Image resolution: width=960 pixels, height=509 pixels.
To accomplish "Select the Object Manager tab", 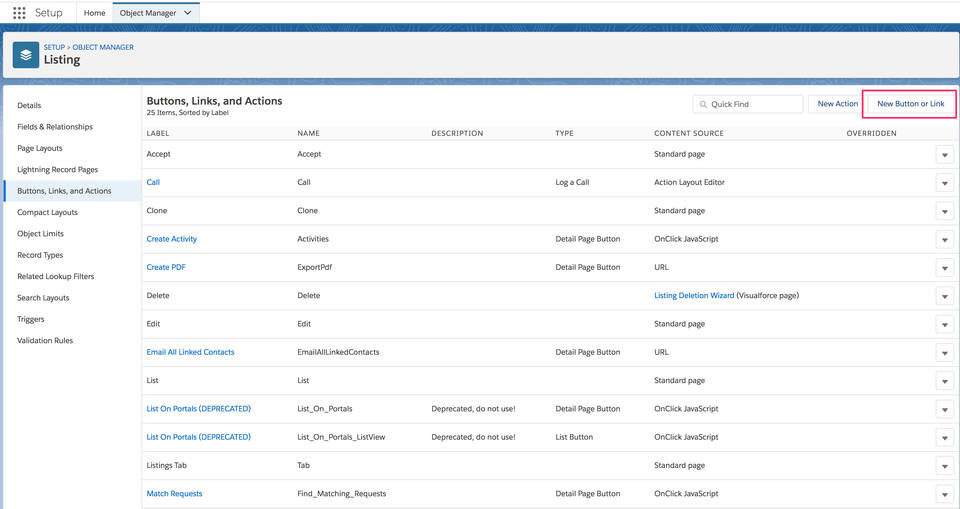I will coord(148,13).
